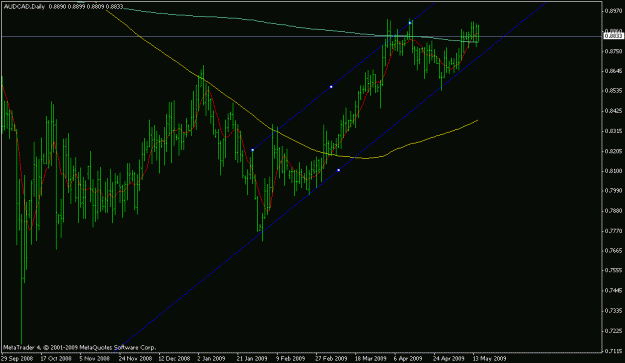625x363 pixels.
Task: Click the 9 Feb 2009 date label
Action: [291, 358]
